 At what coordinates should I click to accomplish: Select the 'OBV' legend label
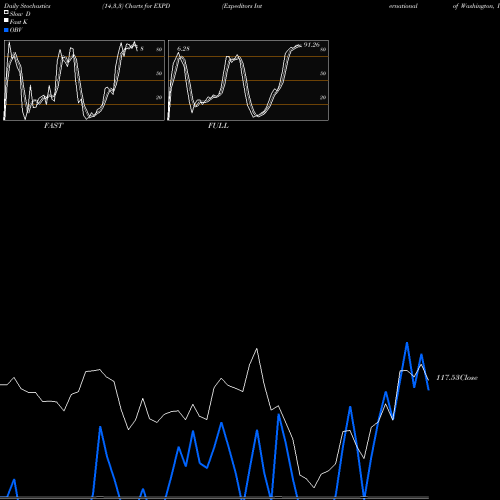point(16,30)
